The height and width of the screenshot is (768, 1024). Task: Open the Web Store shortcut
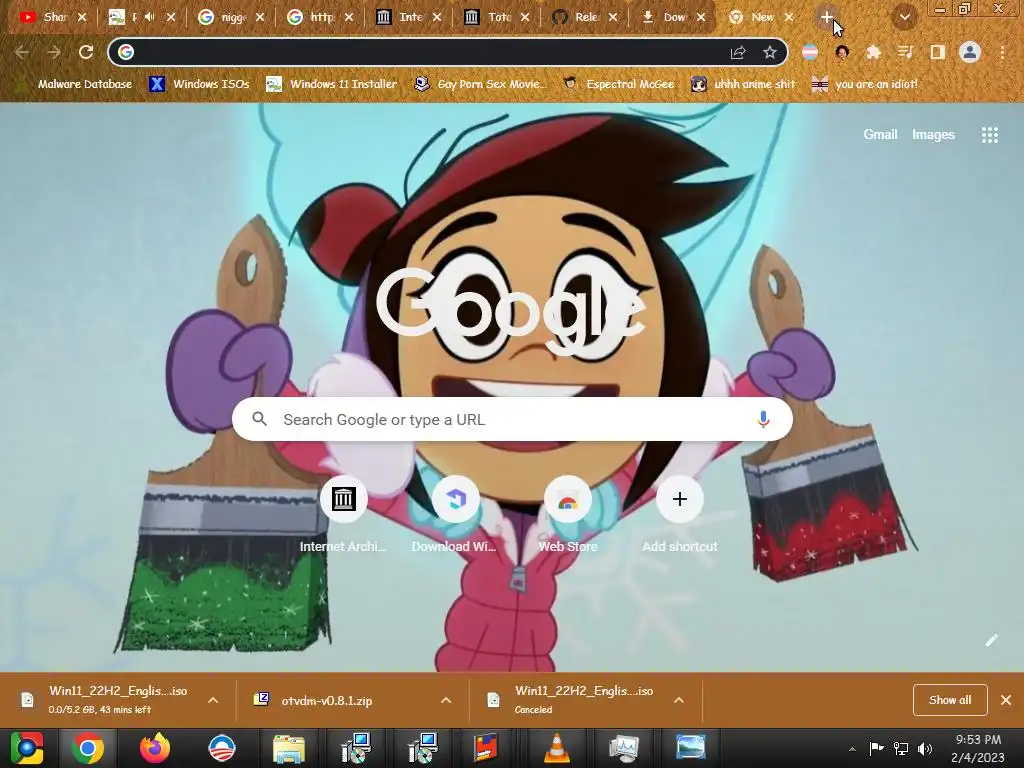[x=568, y=516]
